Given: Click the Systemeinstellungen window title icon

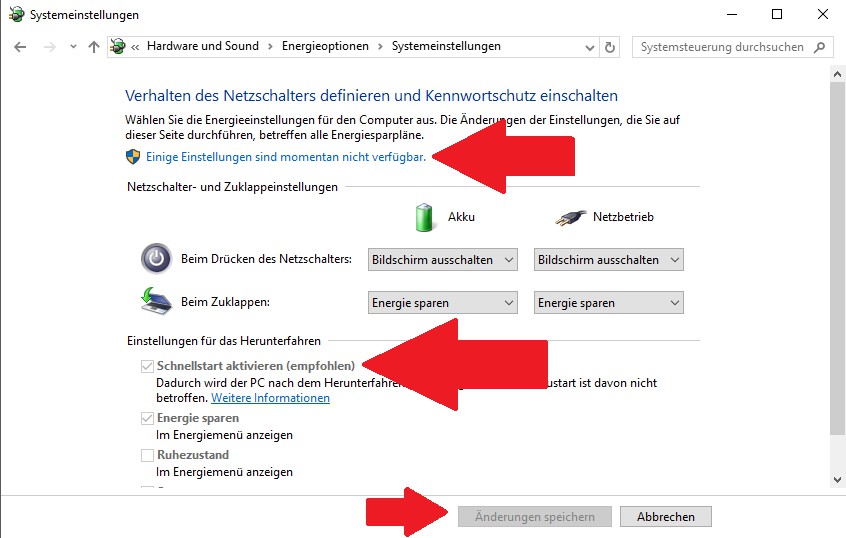Looking at the screenshot, I should [x=16, y=14].
